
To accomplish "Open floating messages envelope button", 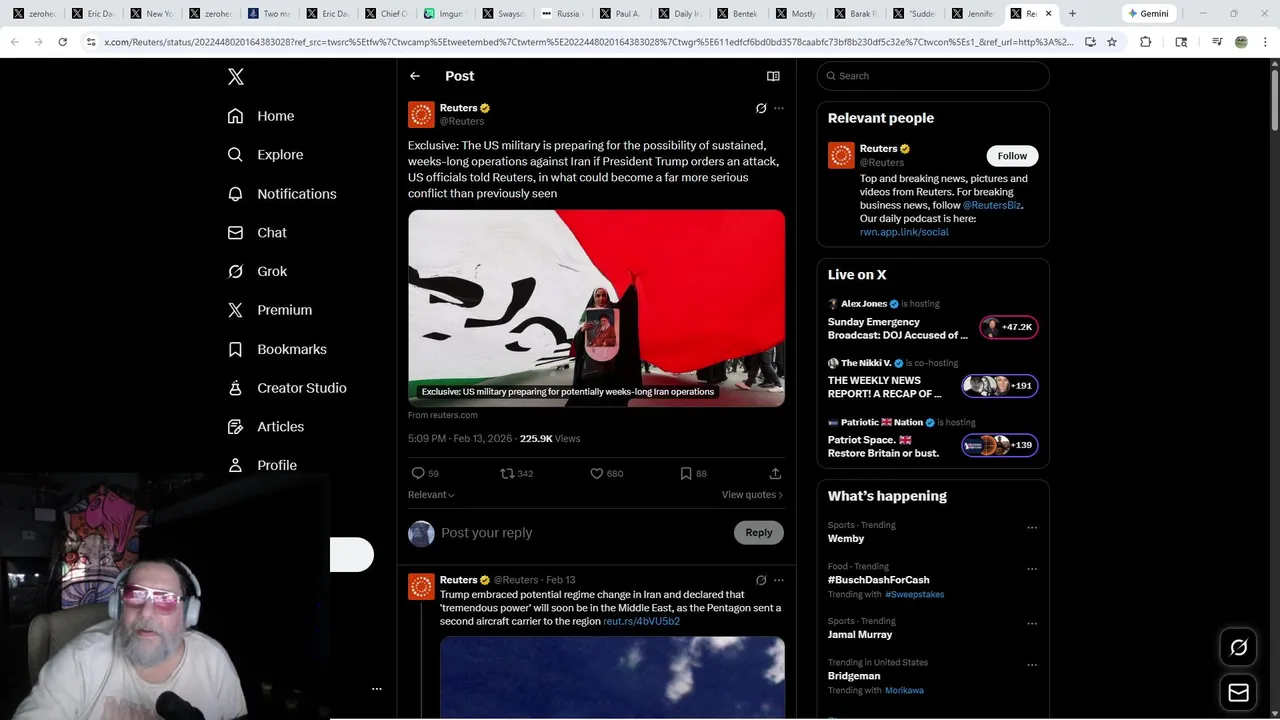I will (1238, 692).
